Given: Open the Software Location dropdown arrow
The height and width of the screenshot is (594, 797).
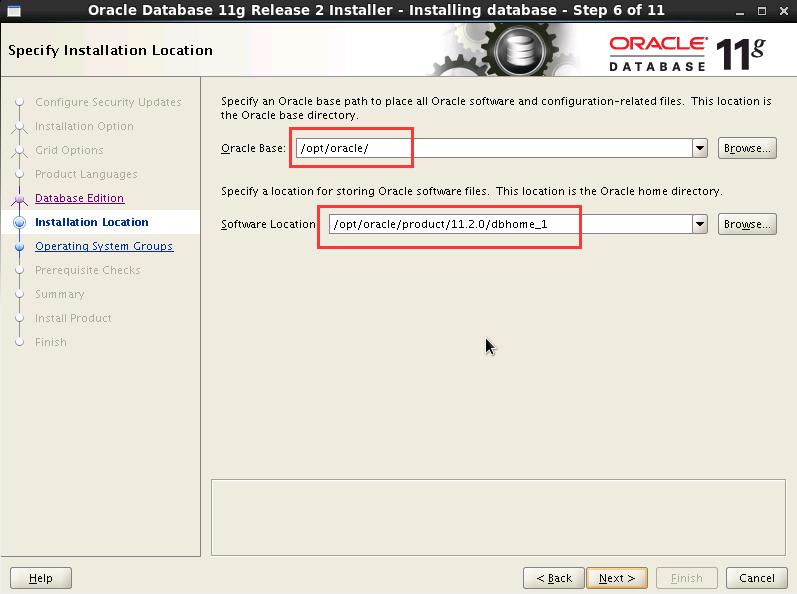Looking at the screenshot, I should click(x=700, y=224).
